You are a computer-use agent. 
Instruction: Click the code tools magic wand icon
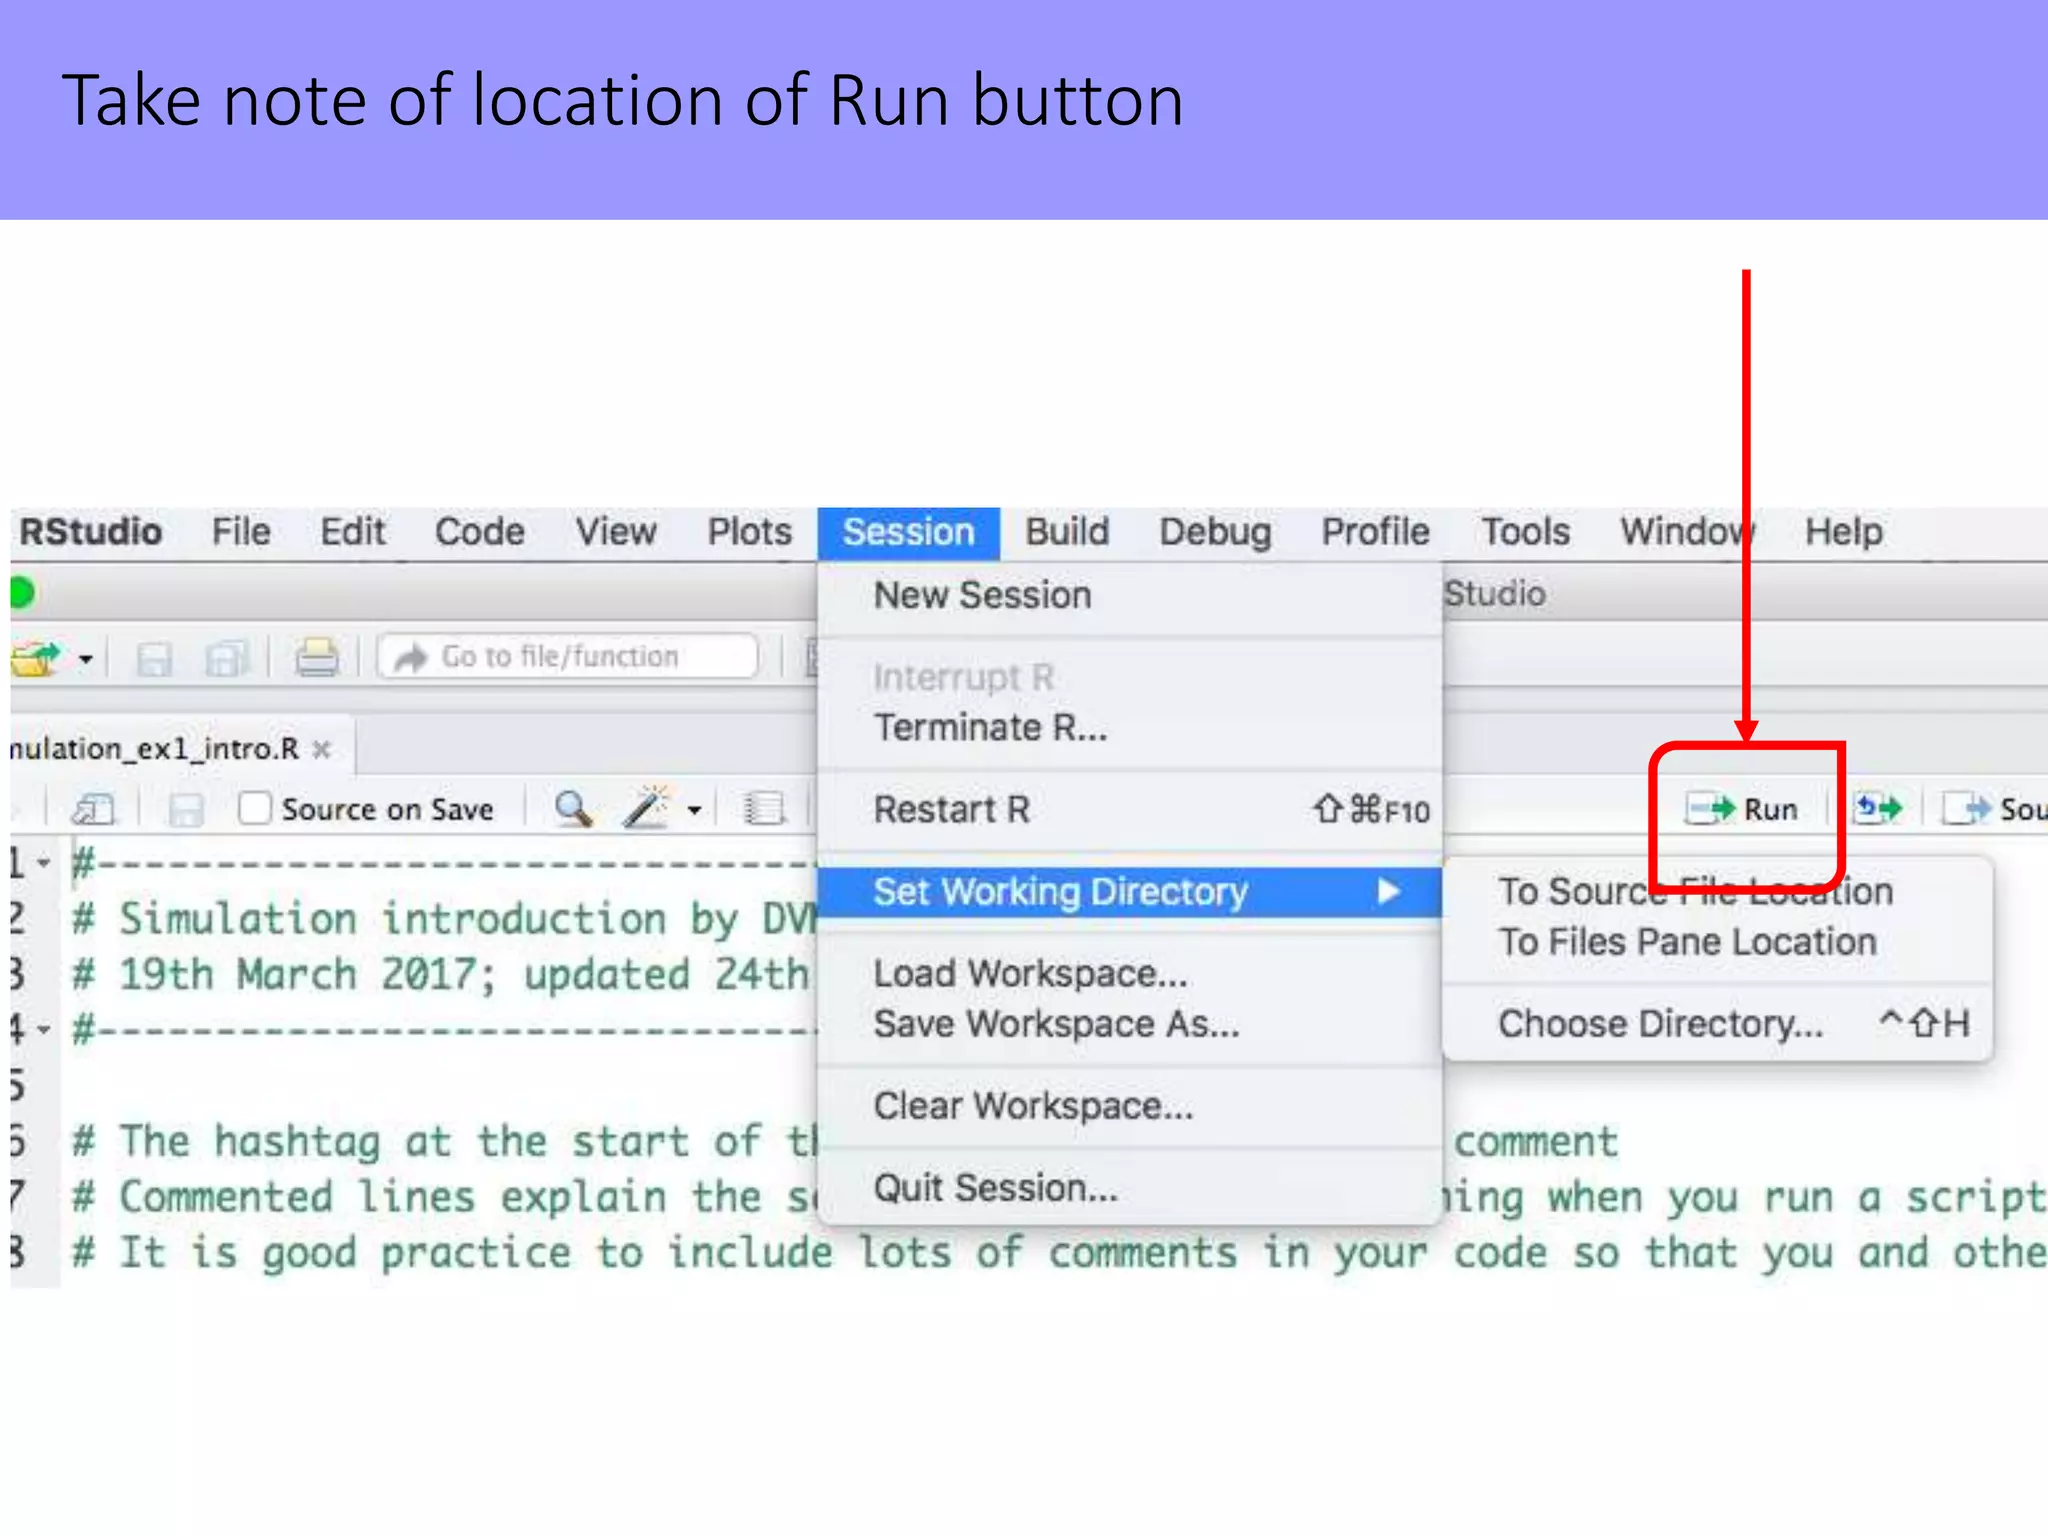point(646,807)
